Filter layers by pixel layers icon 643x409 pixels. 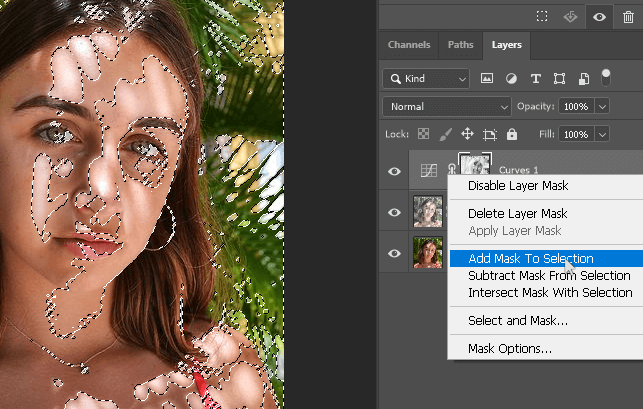[487, 78]
